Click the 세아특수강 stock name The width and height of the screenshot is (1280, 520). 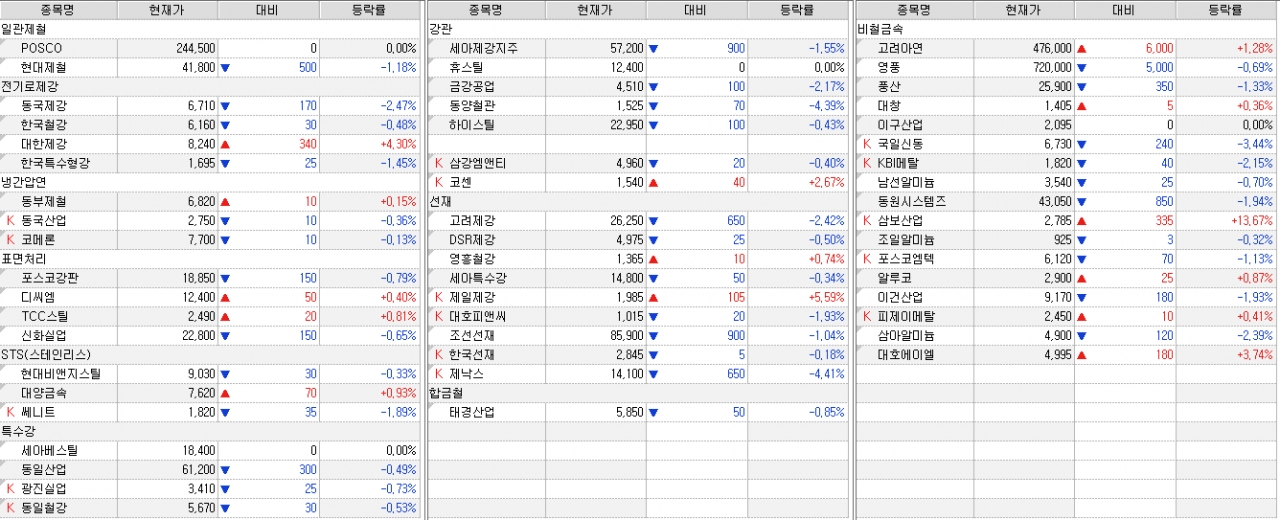(x=477, y=278)
